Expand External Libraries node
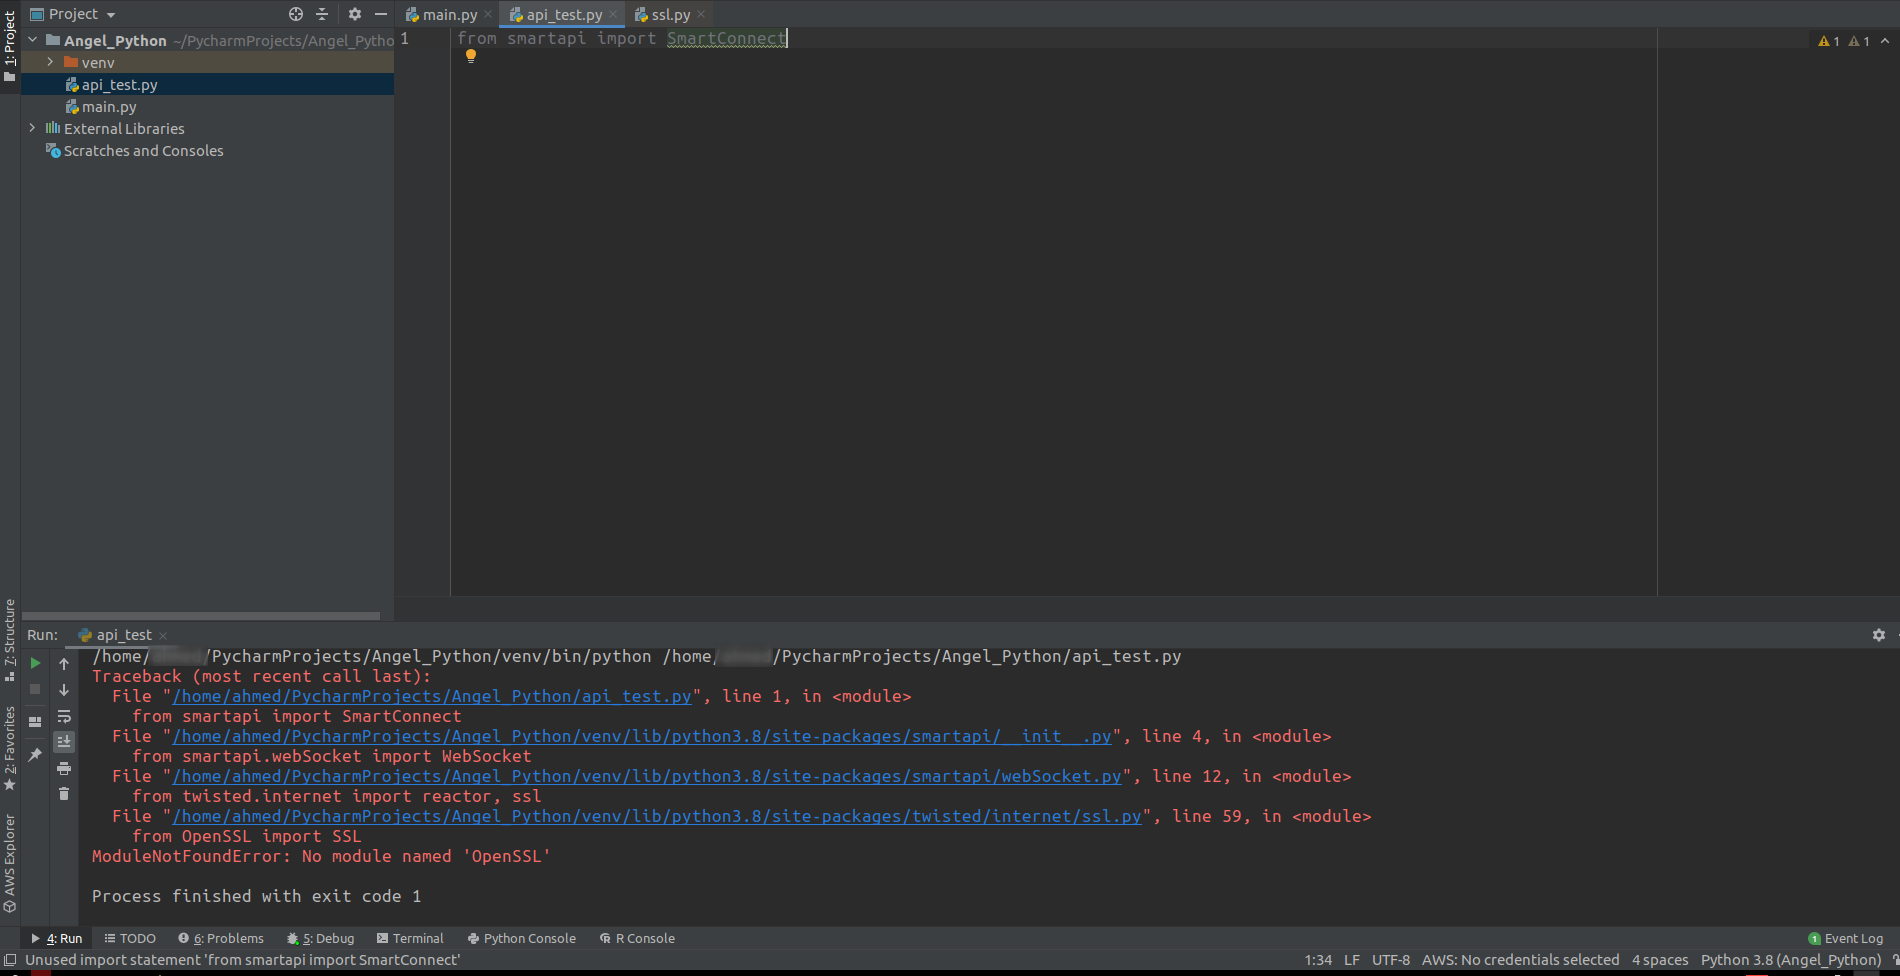 tap(33, 128)
